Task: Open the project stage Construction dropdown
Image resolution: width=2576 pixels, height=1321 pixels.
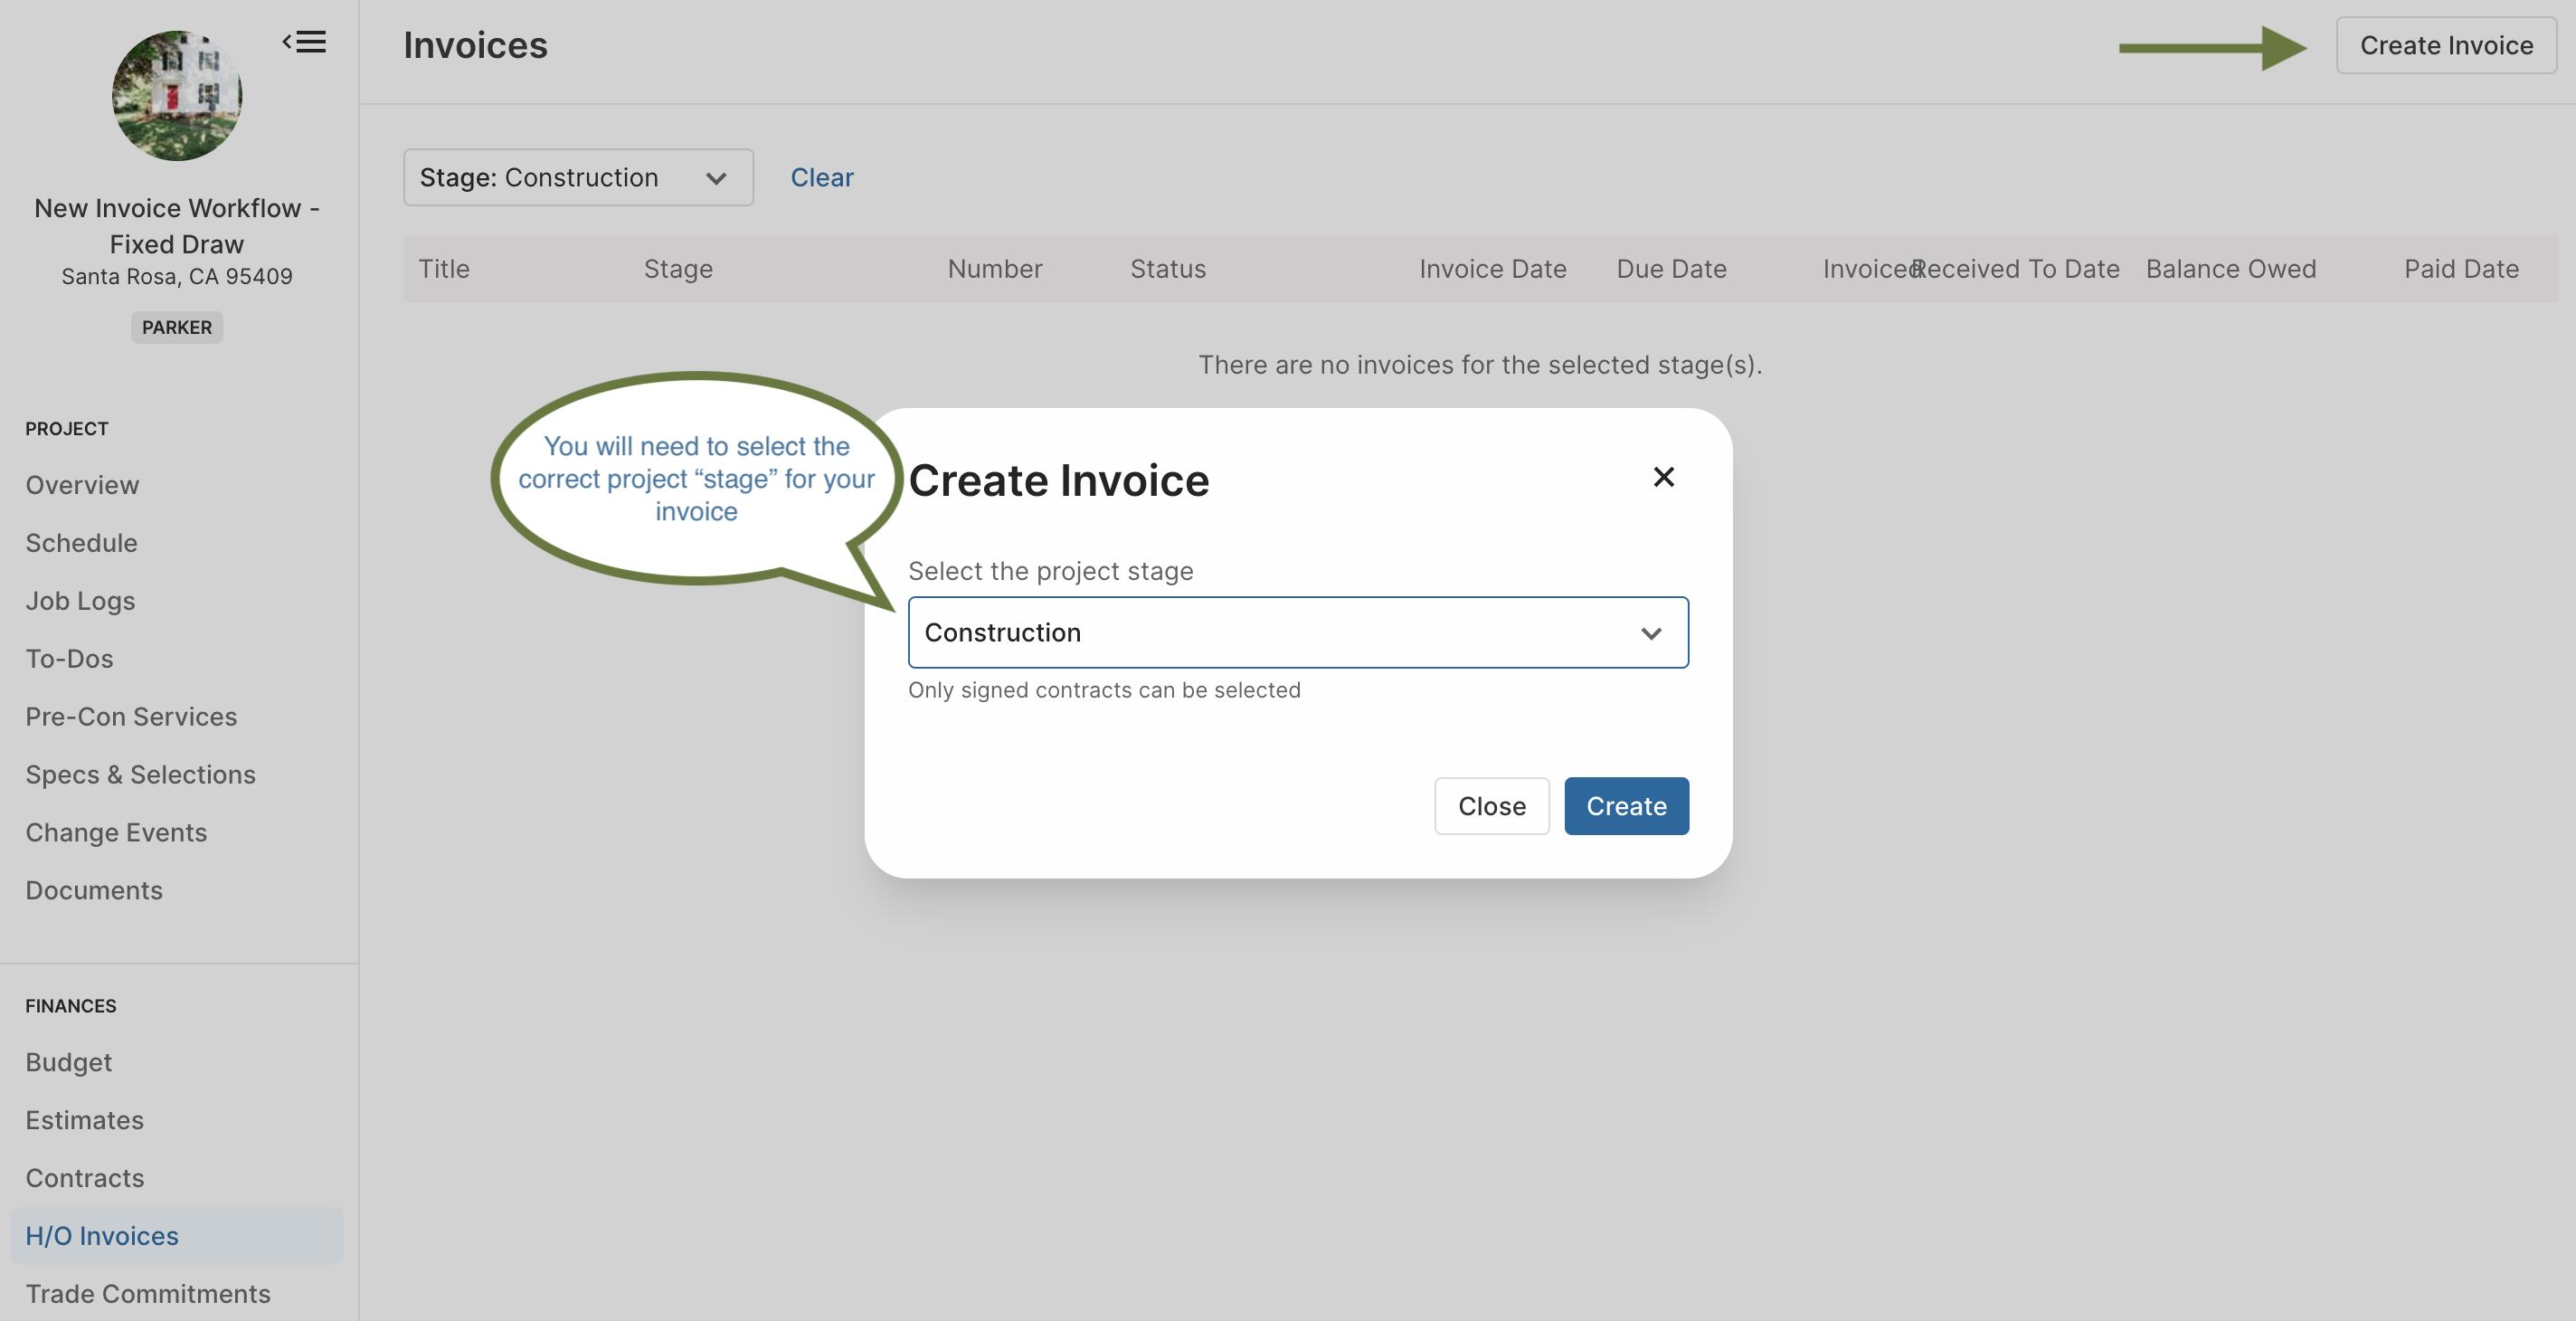Action: click(x=1298, y=632)
